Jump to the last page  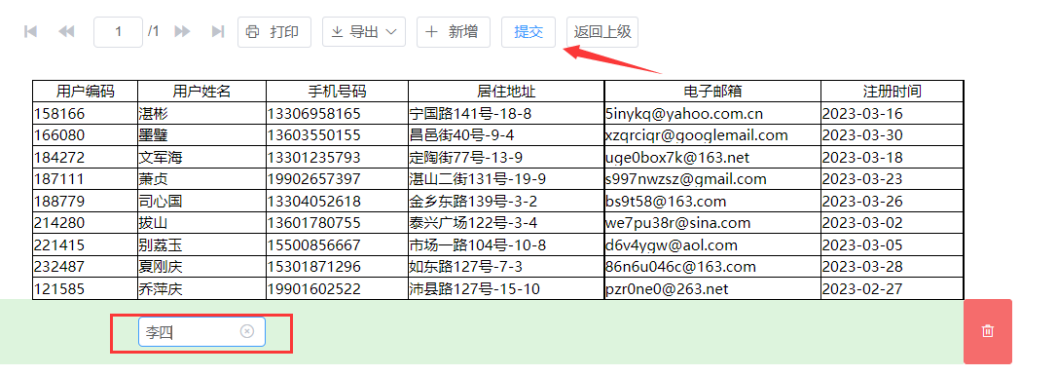pos(218,32)
